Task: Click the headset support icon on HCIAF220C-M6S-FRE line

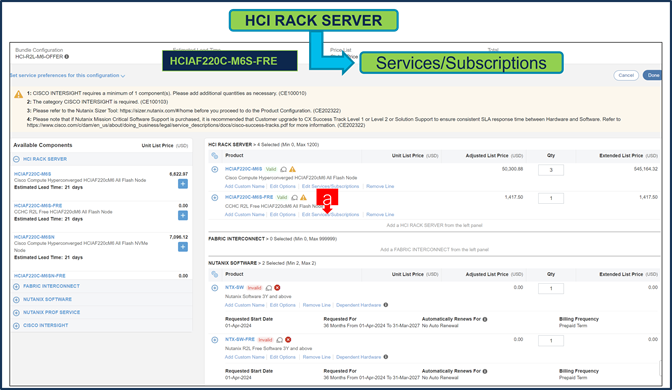Action: tap(294, 198)
